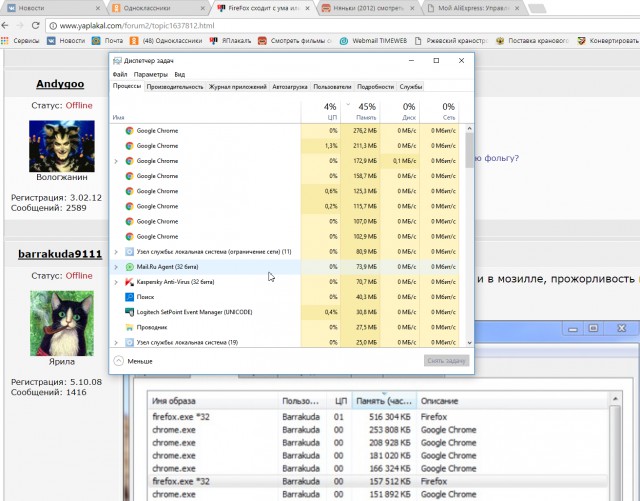640x501 pixels.
Task: Expand the Mail.Ru Agent process group
Action: (x=116, y=267)
